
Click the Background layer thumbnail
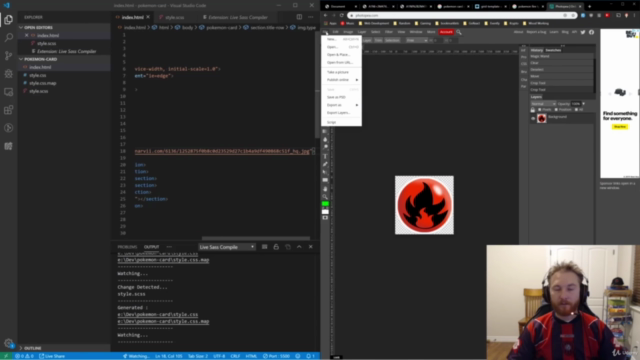point(542,118)
